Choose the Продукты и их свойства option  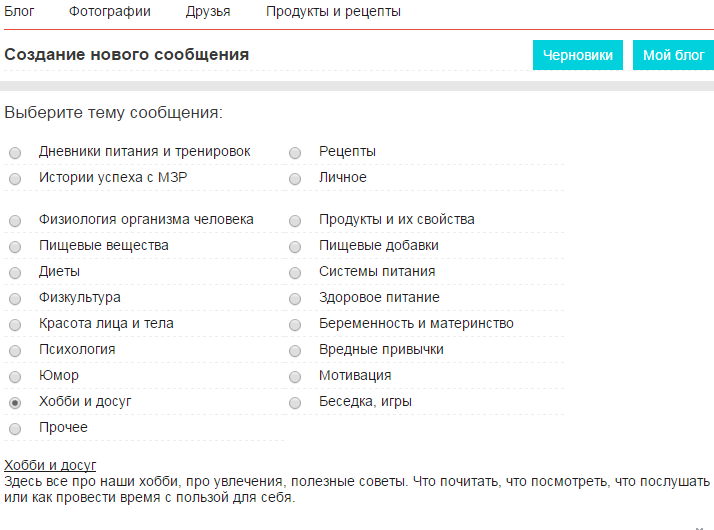(295, 221)
